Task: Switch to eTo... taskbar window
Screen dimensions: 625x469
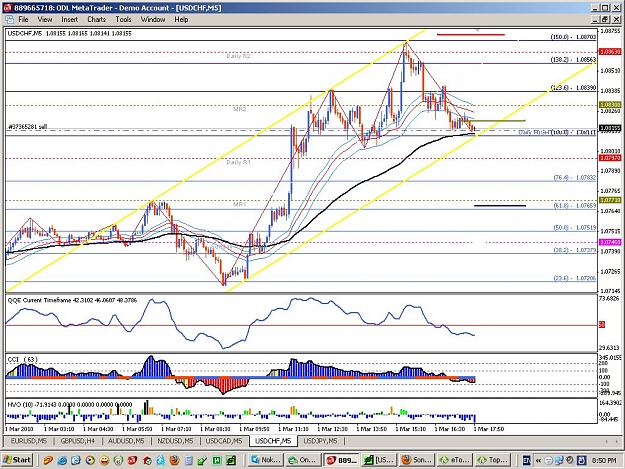Action: pos(454,460)
